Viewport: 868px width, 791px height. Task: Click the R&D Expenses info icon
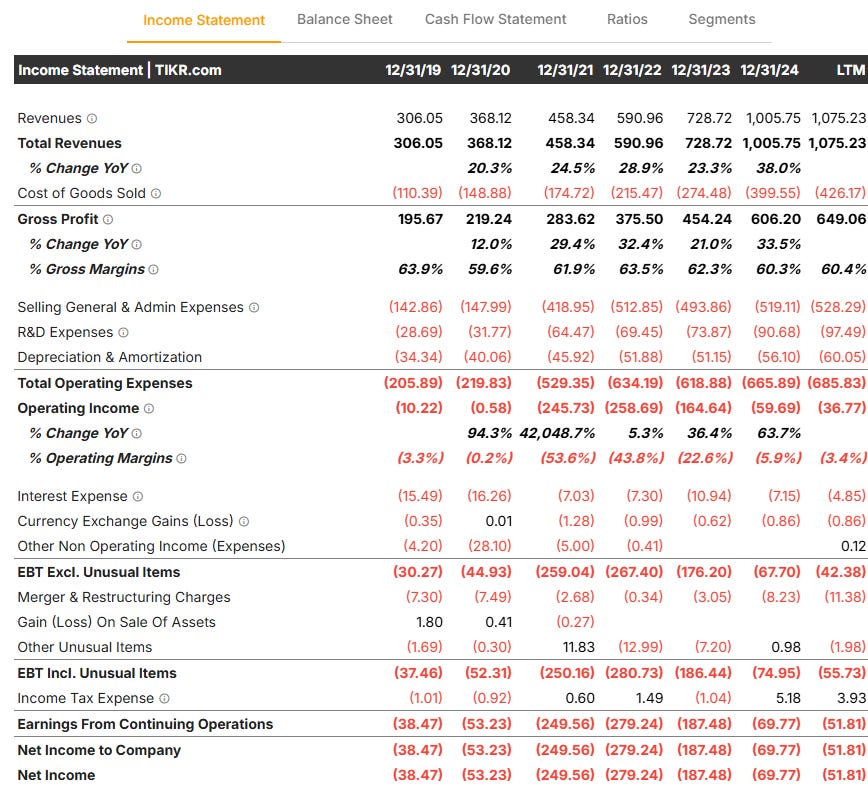coord(123,332)
